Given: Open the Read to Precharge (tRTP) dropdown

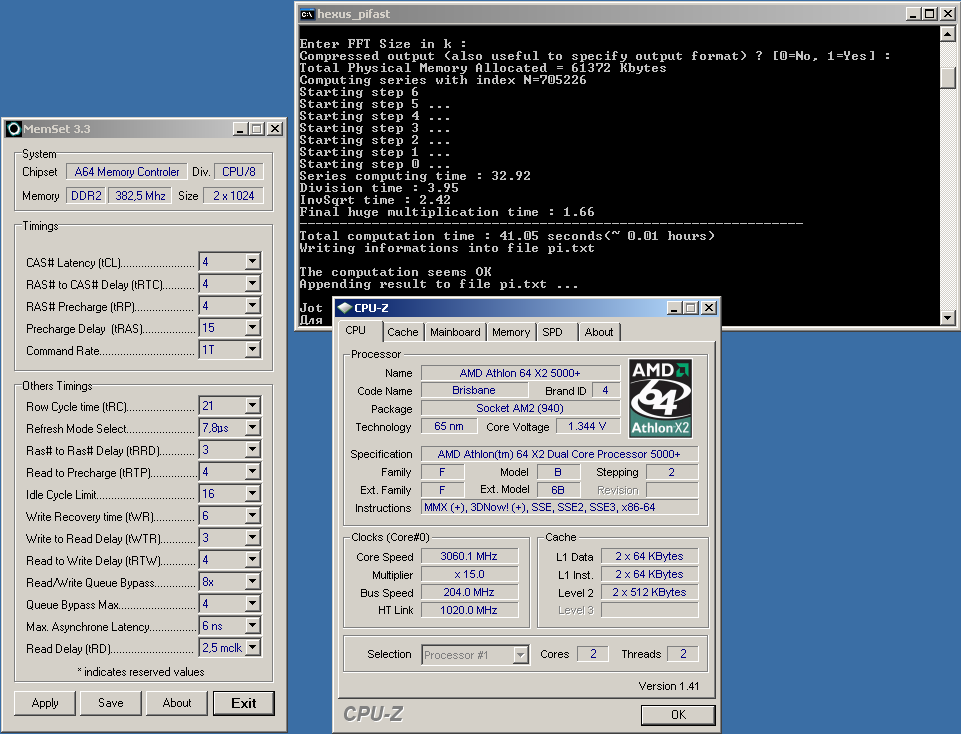Looking at the screenshot, I should pyautogui.click(x=252, y=472).
